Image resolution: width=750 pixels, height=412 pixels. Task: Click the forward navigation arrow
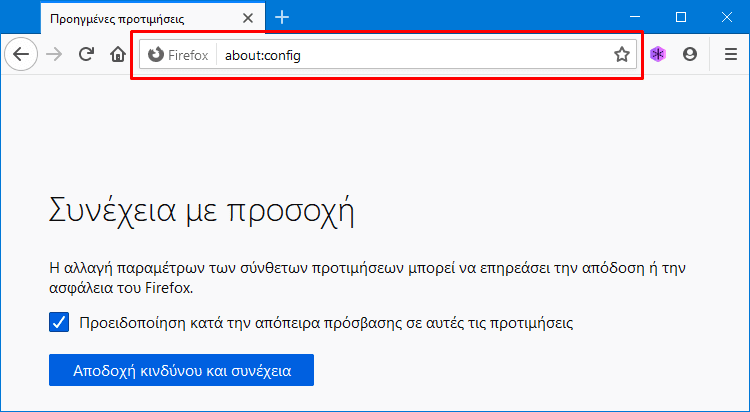click(54, 55)
